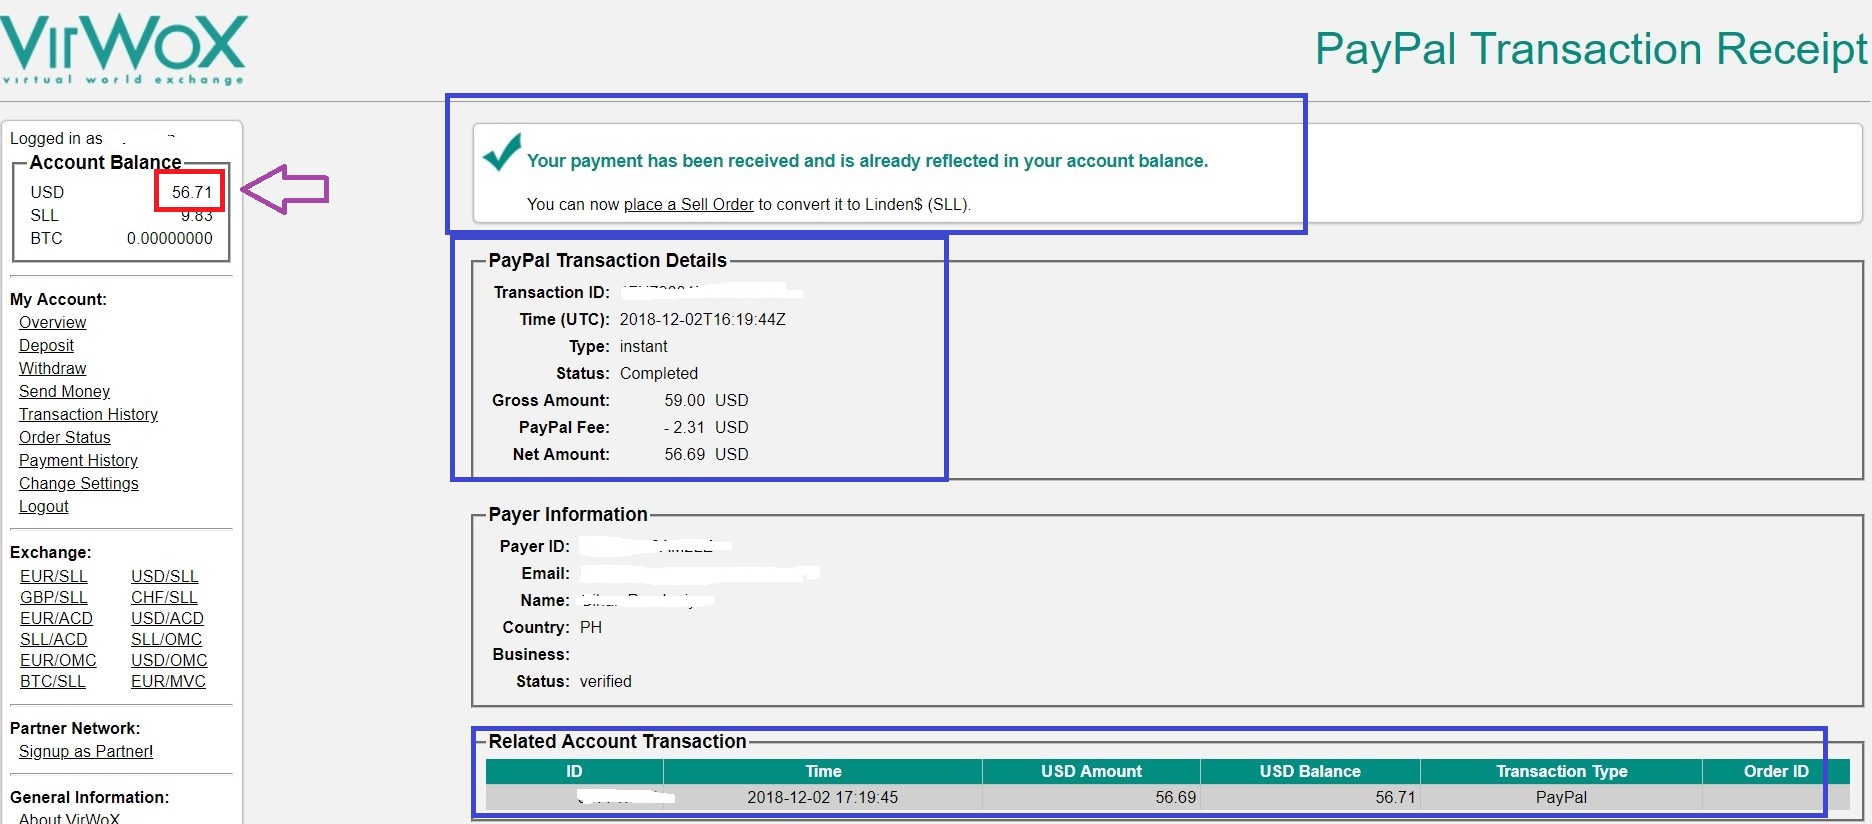The width and height of the screenshot is (1872, 824).
Task: Open the Overview account page
Action: (52, 322)
